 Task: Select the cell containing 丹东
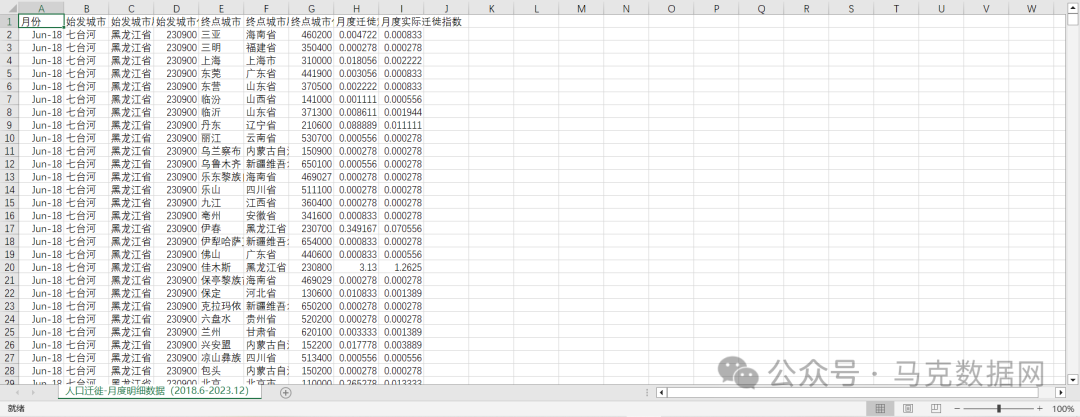point(221,125)
